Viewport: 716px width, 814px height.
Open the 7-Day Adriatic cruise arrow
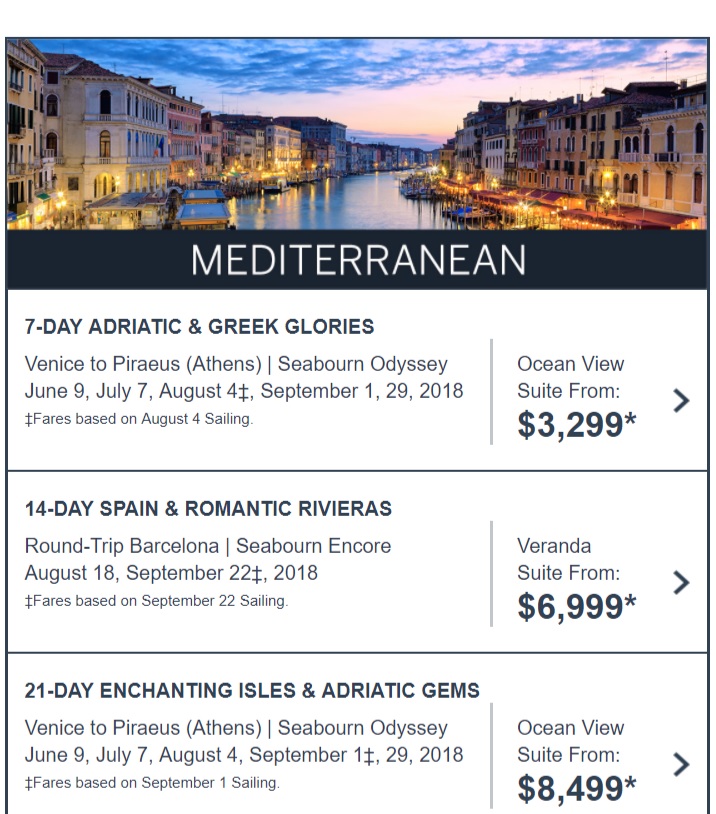pyautogui.click(x=681, y=400)
